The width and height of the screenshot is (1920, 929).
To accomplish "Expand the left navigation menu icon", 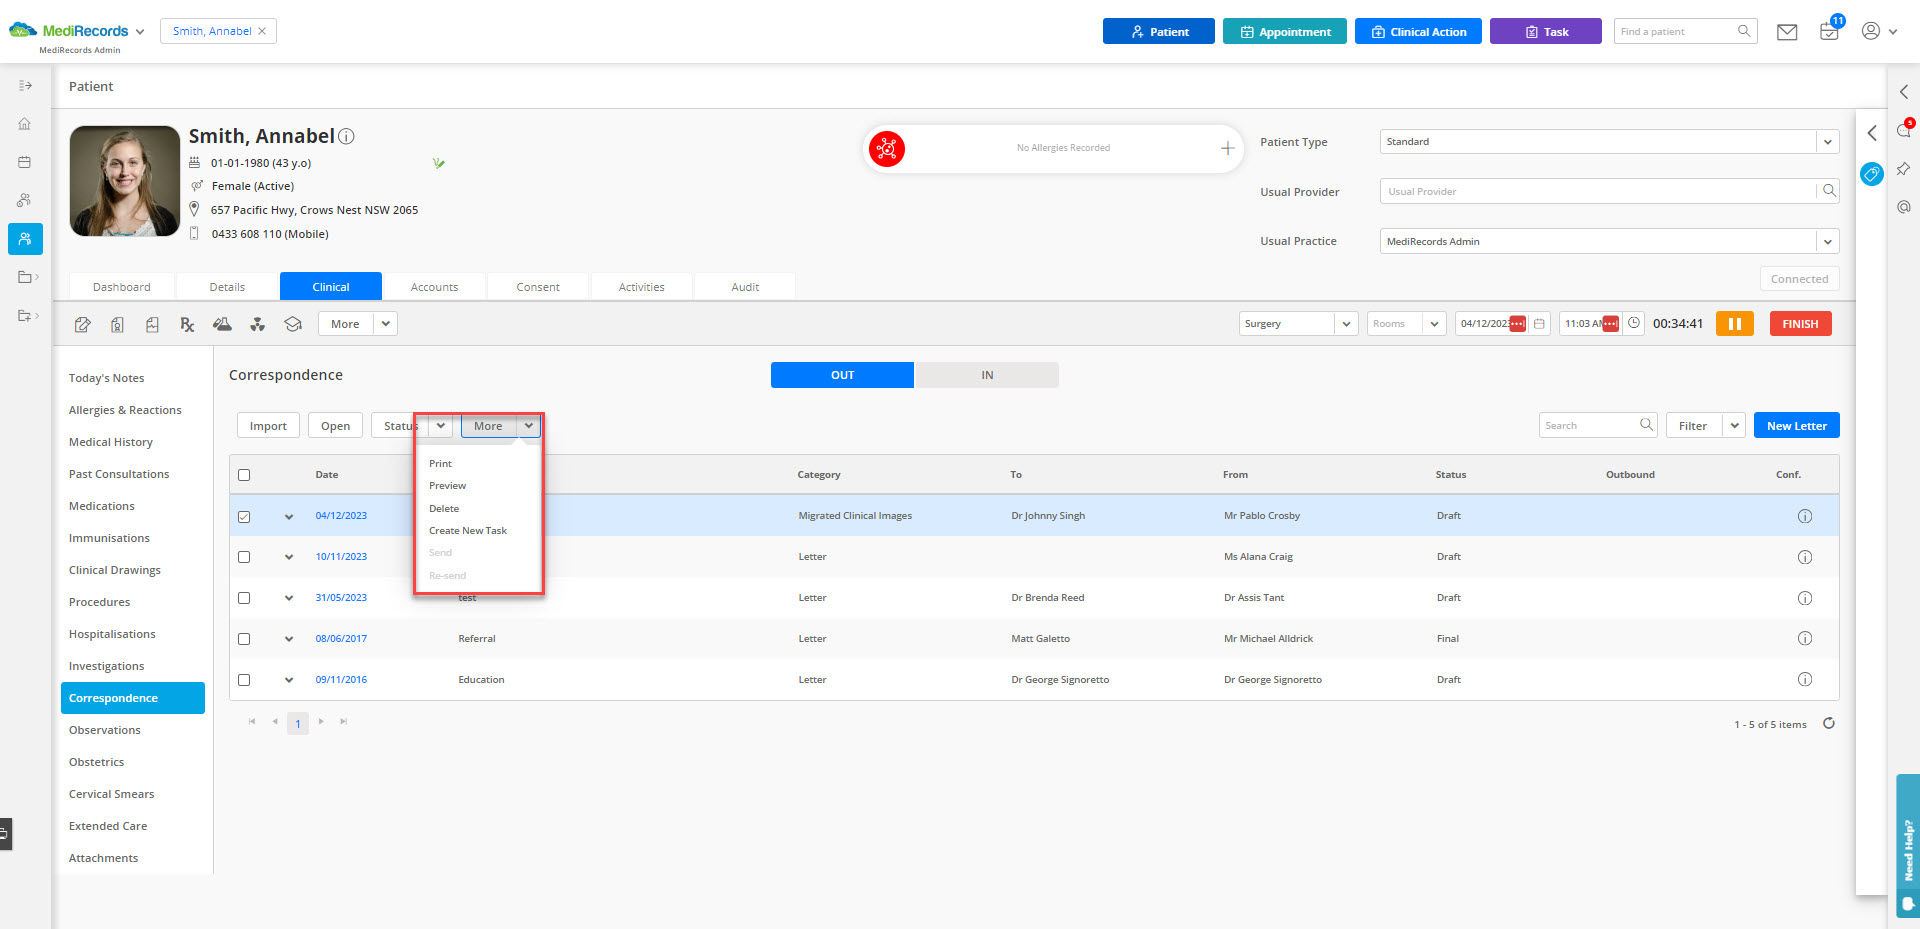I will (25, 86).
